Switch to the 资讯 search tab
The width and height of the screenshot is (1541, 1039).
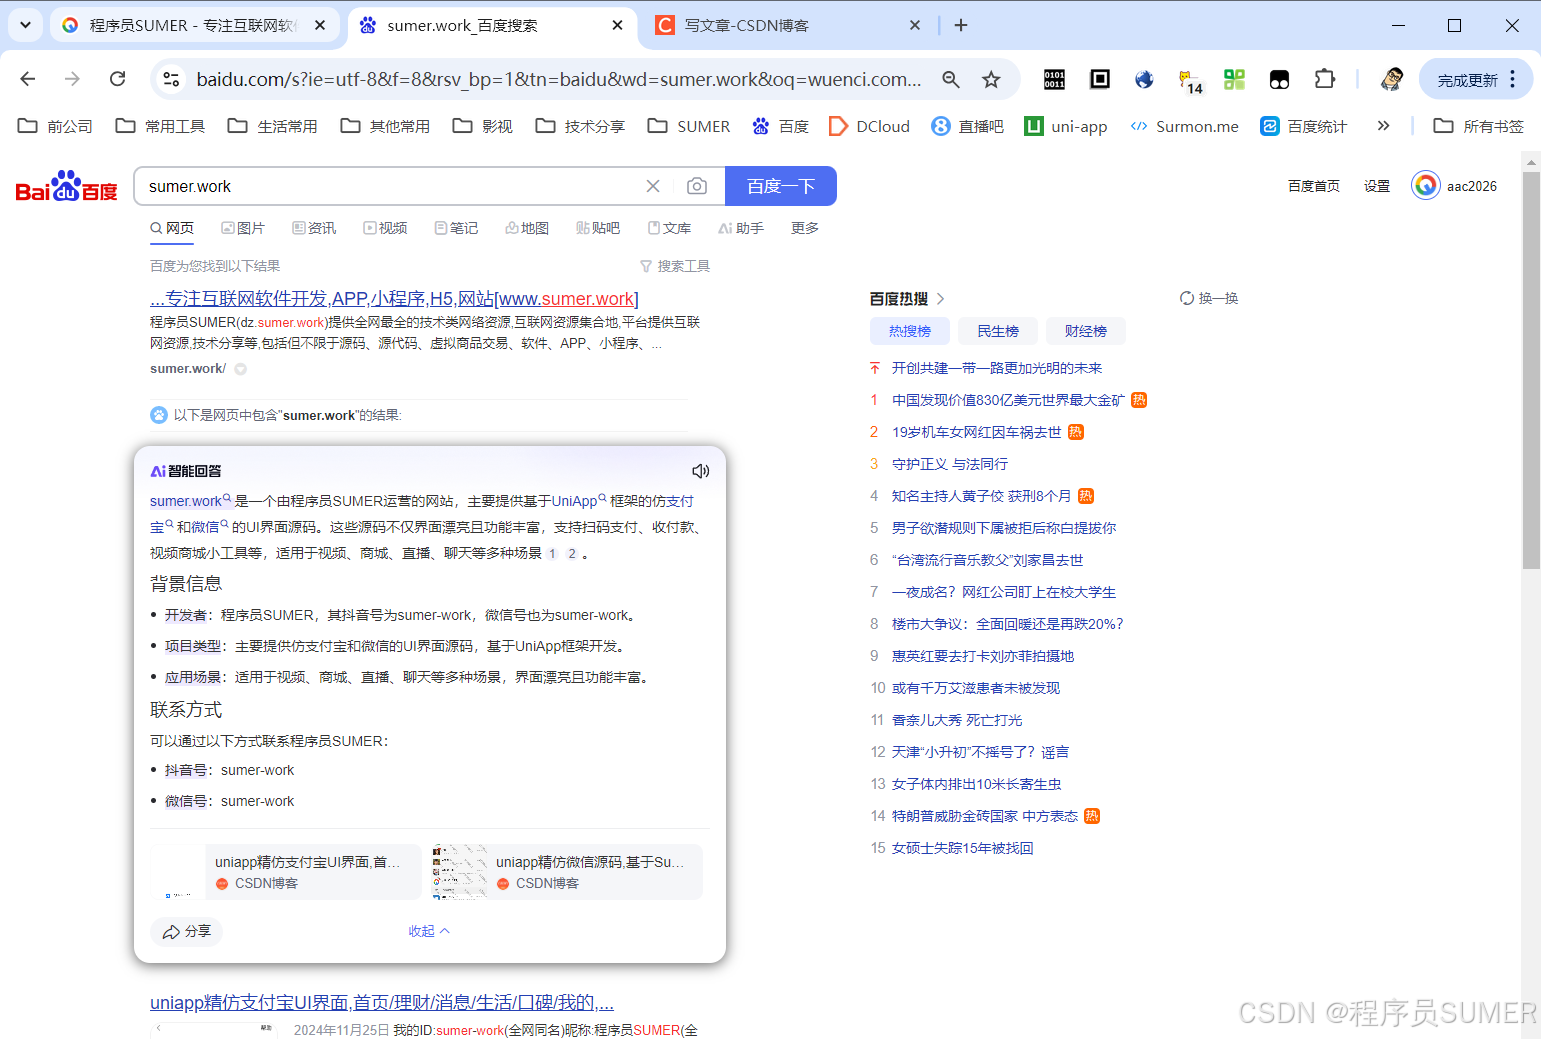point(314,228)
